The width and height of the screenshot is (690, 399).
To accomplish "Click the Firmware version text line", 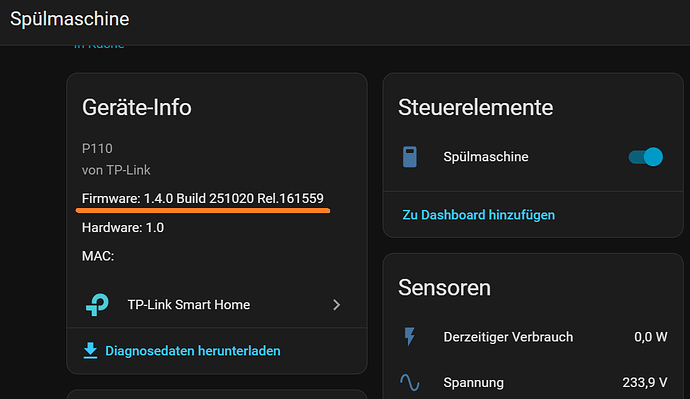I will (202, 198).
